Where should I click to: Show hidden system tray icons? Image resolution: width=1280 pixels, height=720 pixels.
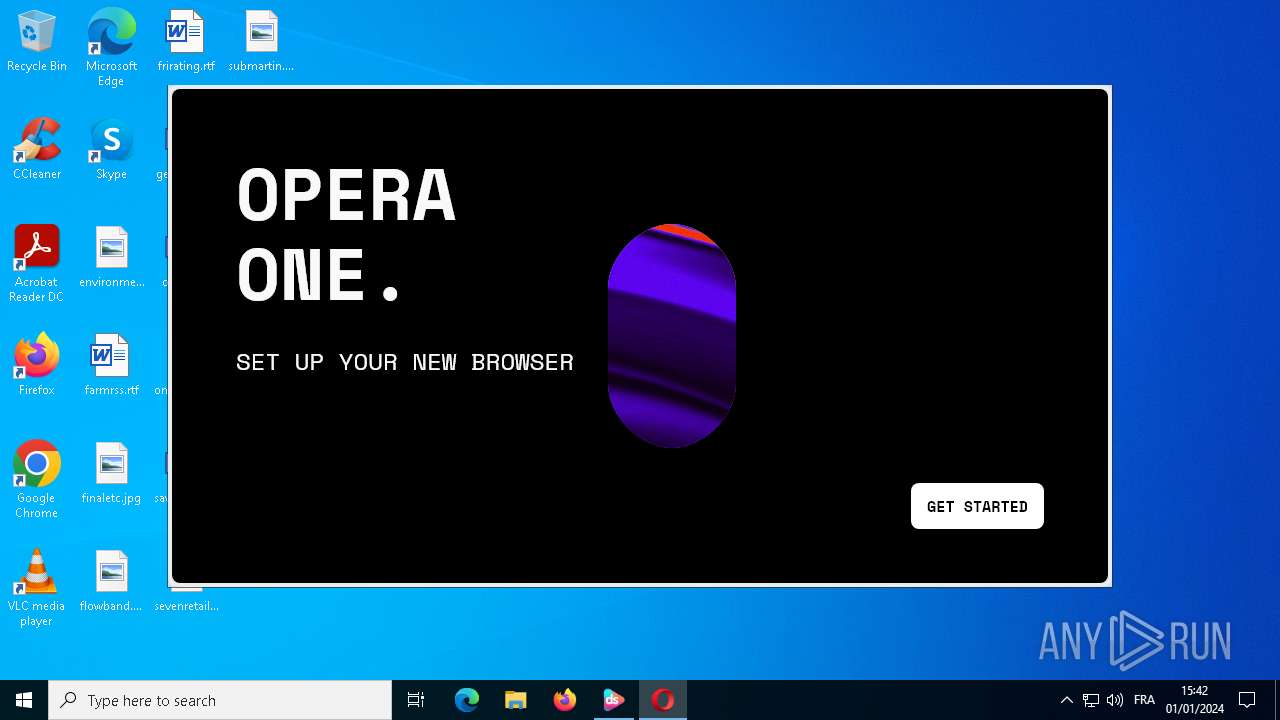pos(1066,700)
